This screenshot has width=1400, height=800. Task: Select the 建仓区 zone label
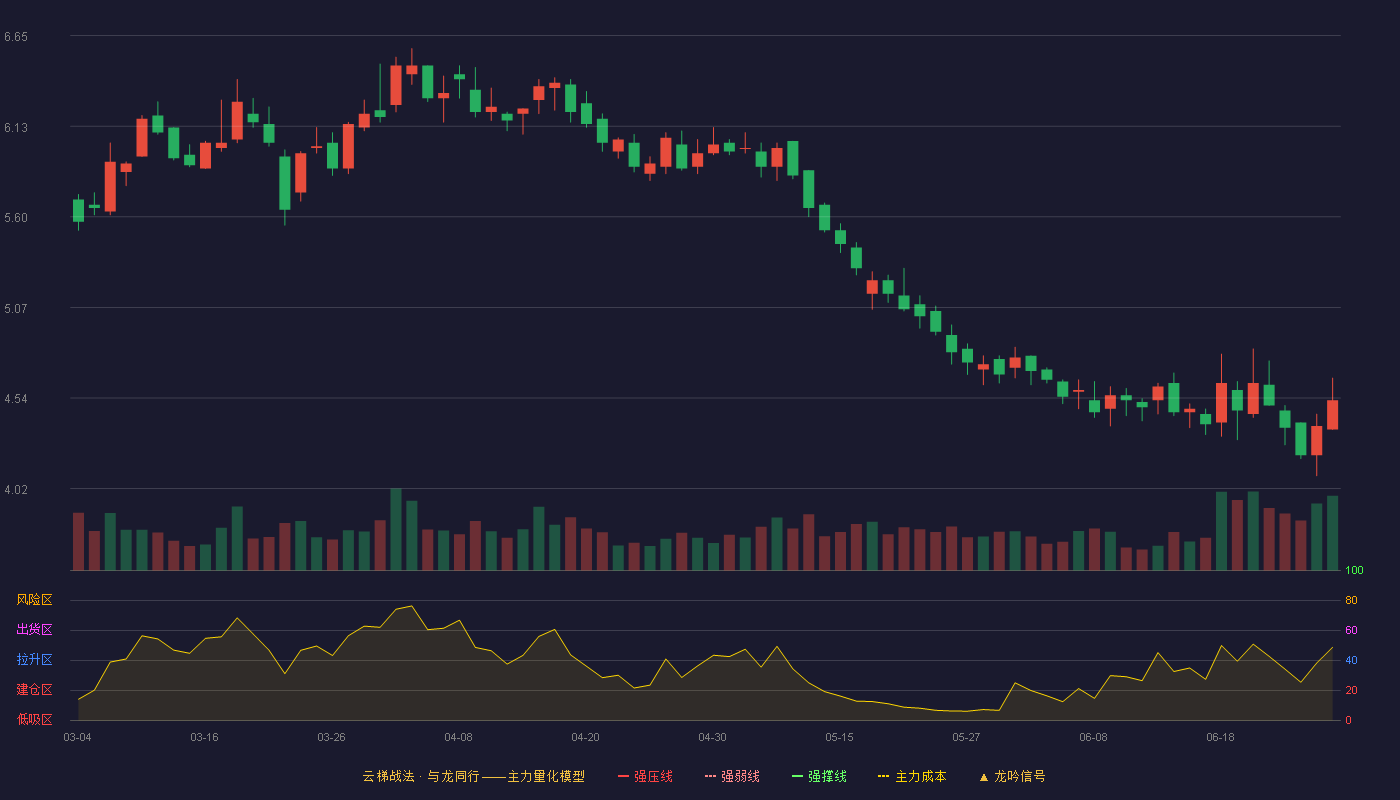click(x=34, y=690)
